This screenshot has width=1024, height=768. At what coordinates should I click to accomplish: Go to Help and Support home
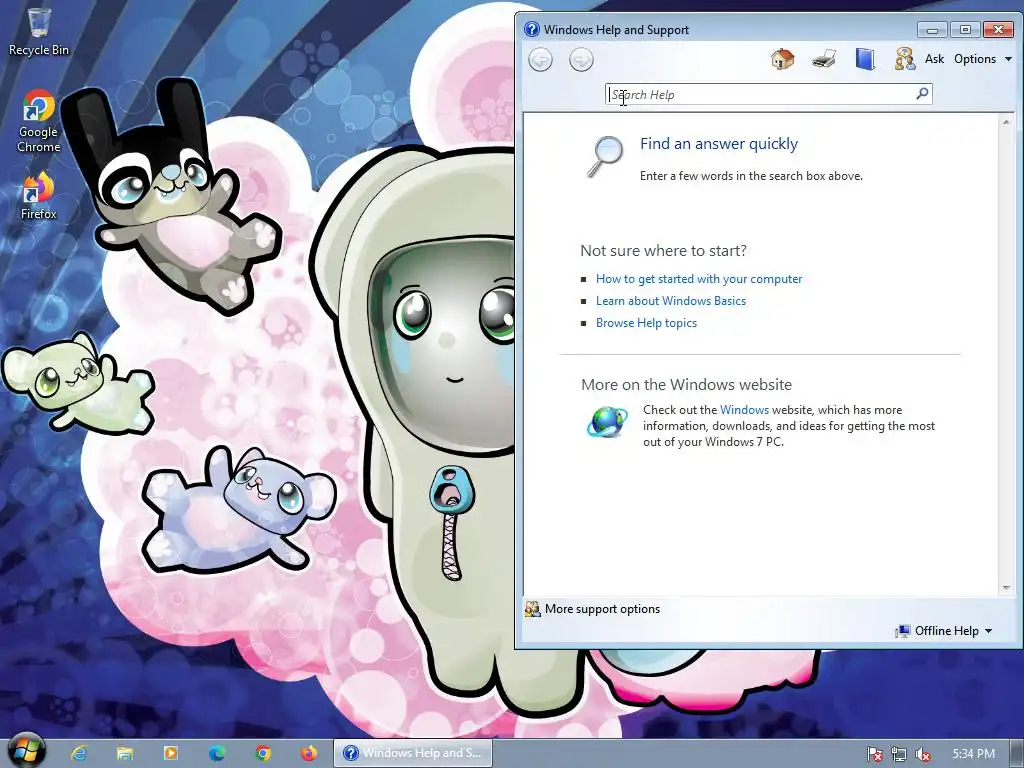pyautogui.click(x=782, y=59)
